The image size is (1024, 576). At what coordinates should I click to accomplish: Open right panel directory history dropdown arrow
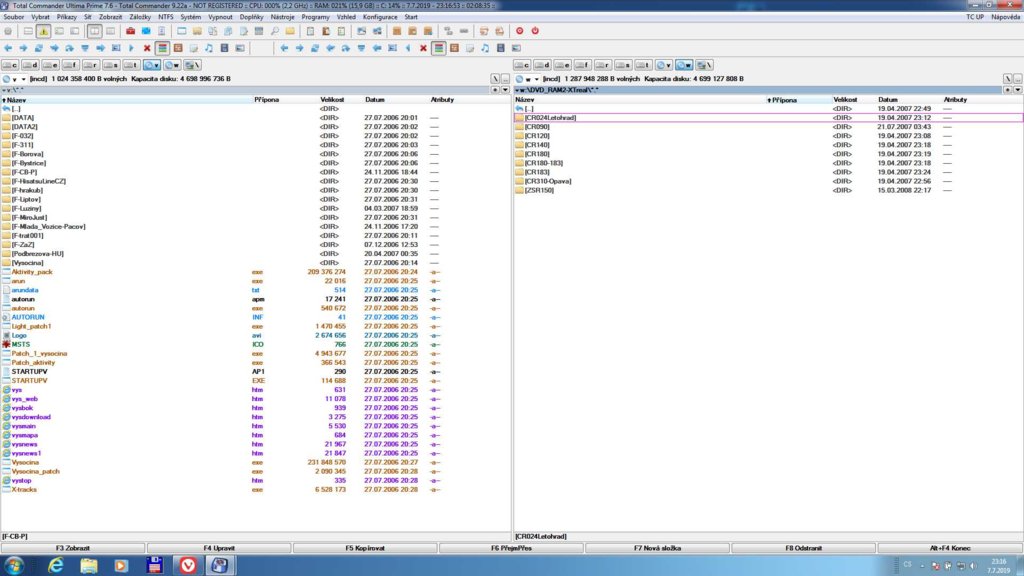1017,89
